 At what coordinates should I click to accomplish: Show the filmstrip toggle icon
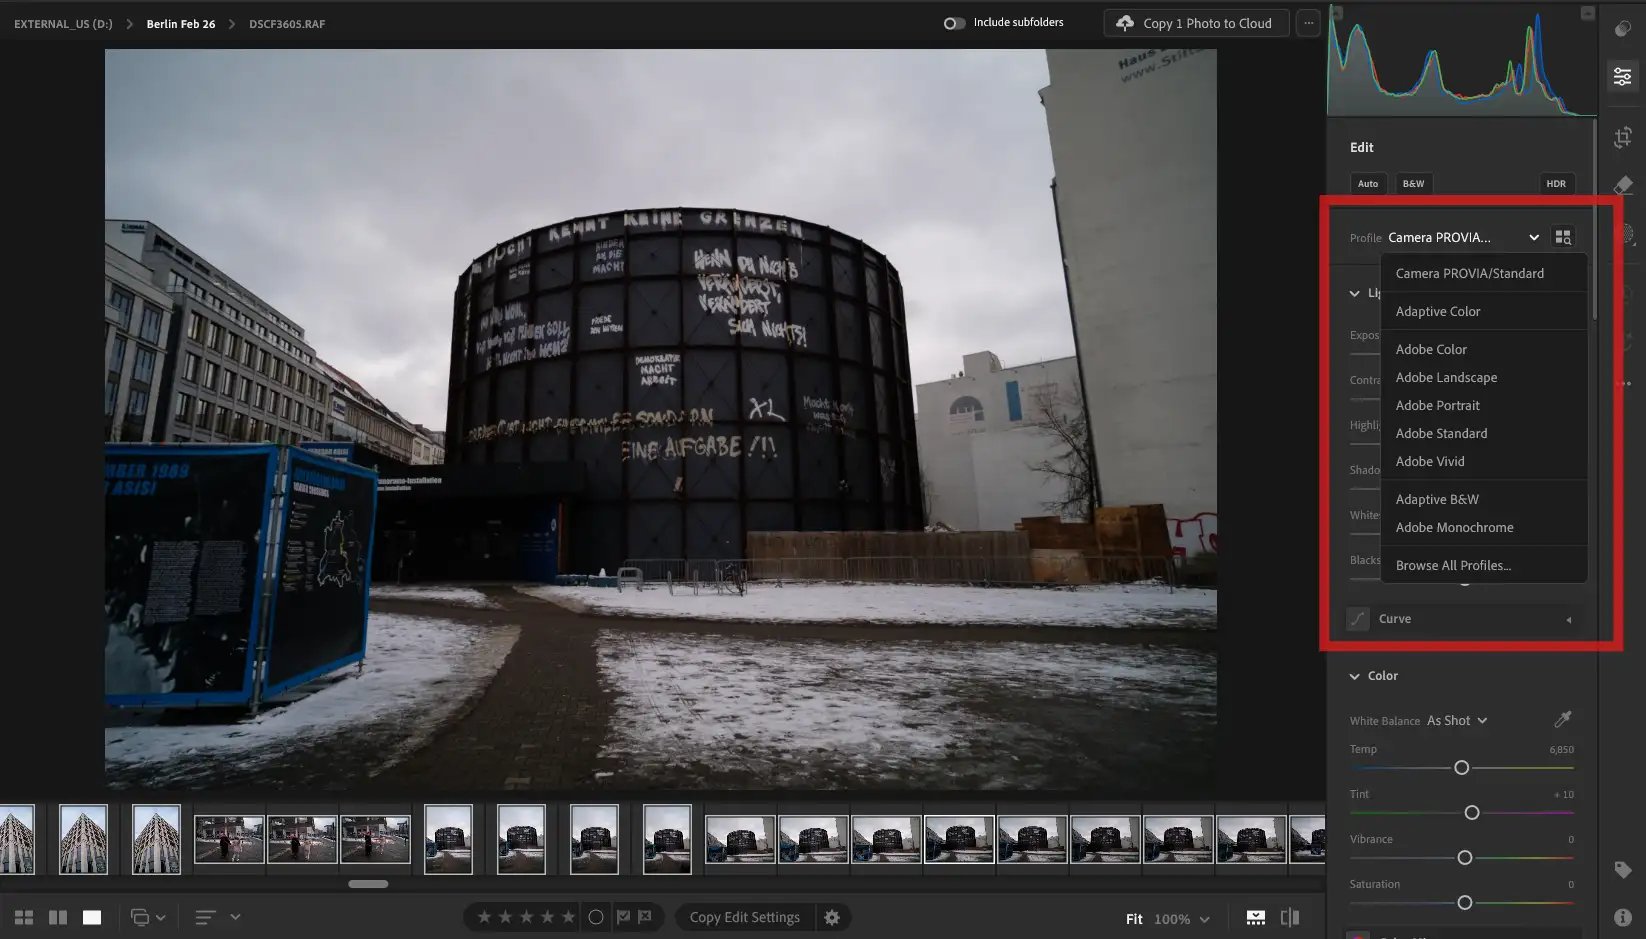(1256, 917)
